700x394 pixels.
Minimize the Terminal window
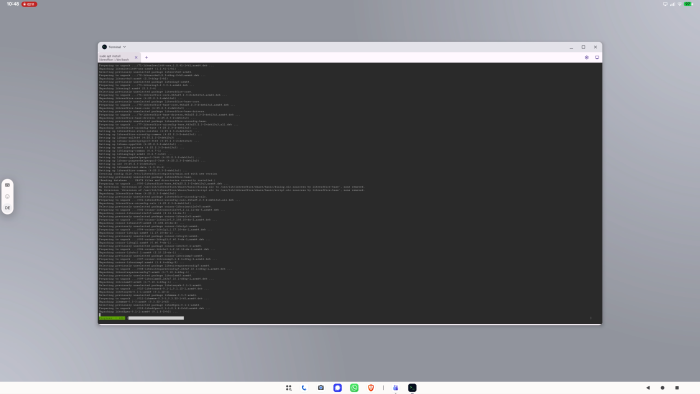571,47
